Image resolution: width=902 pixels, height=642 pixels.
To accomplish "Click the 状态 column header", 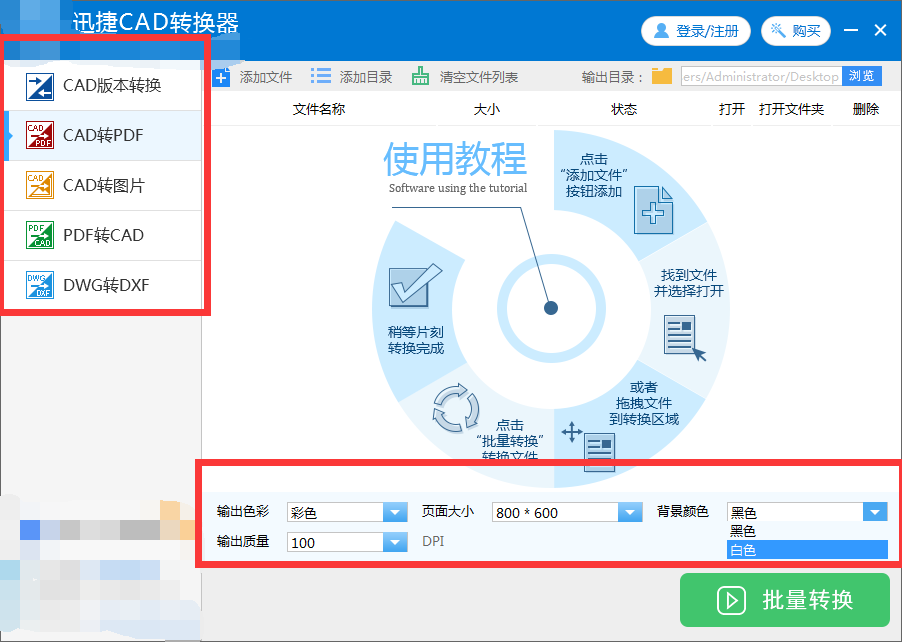I will 624,109.
